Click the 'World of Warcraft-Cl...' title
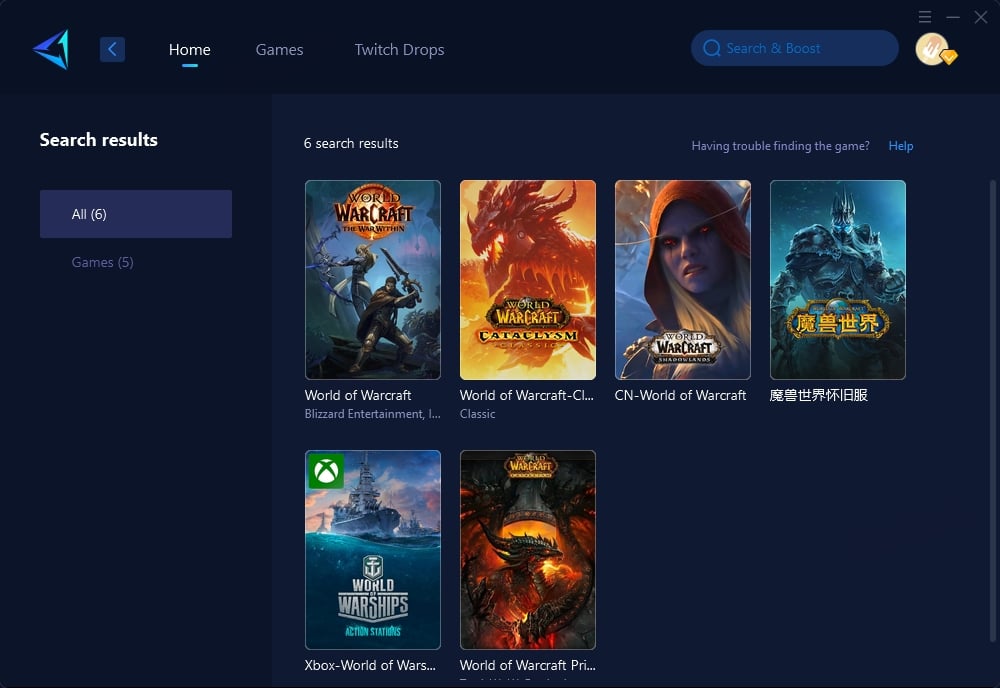The image size is (1000, 688). (x=527, y=395)
